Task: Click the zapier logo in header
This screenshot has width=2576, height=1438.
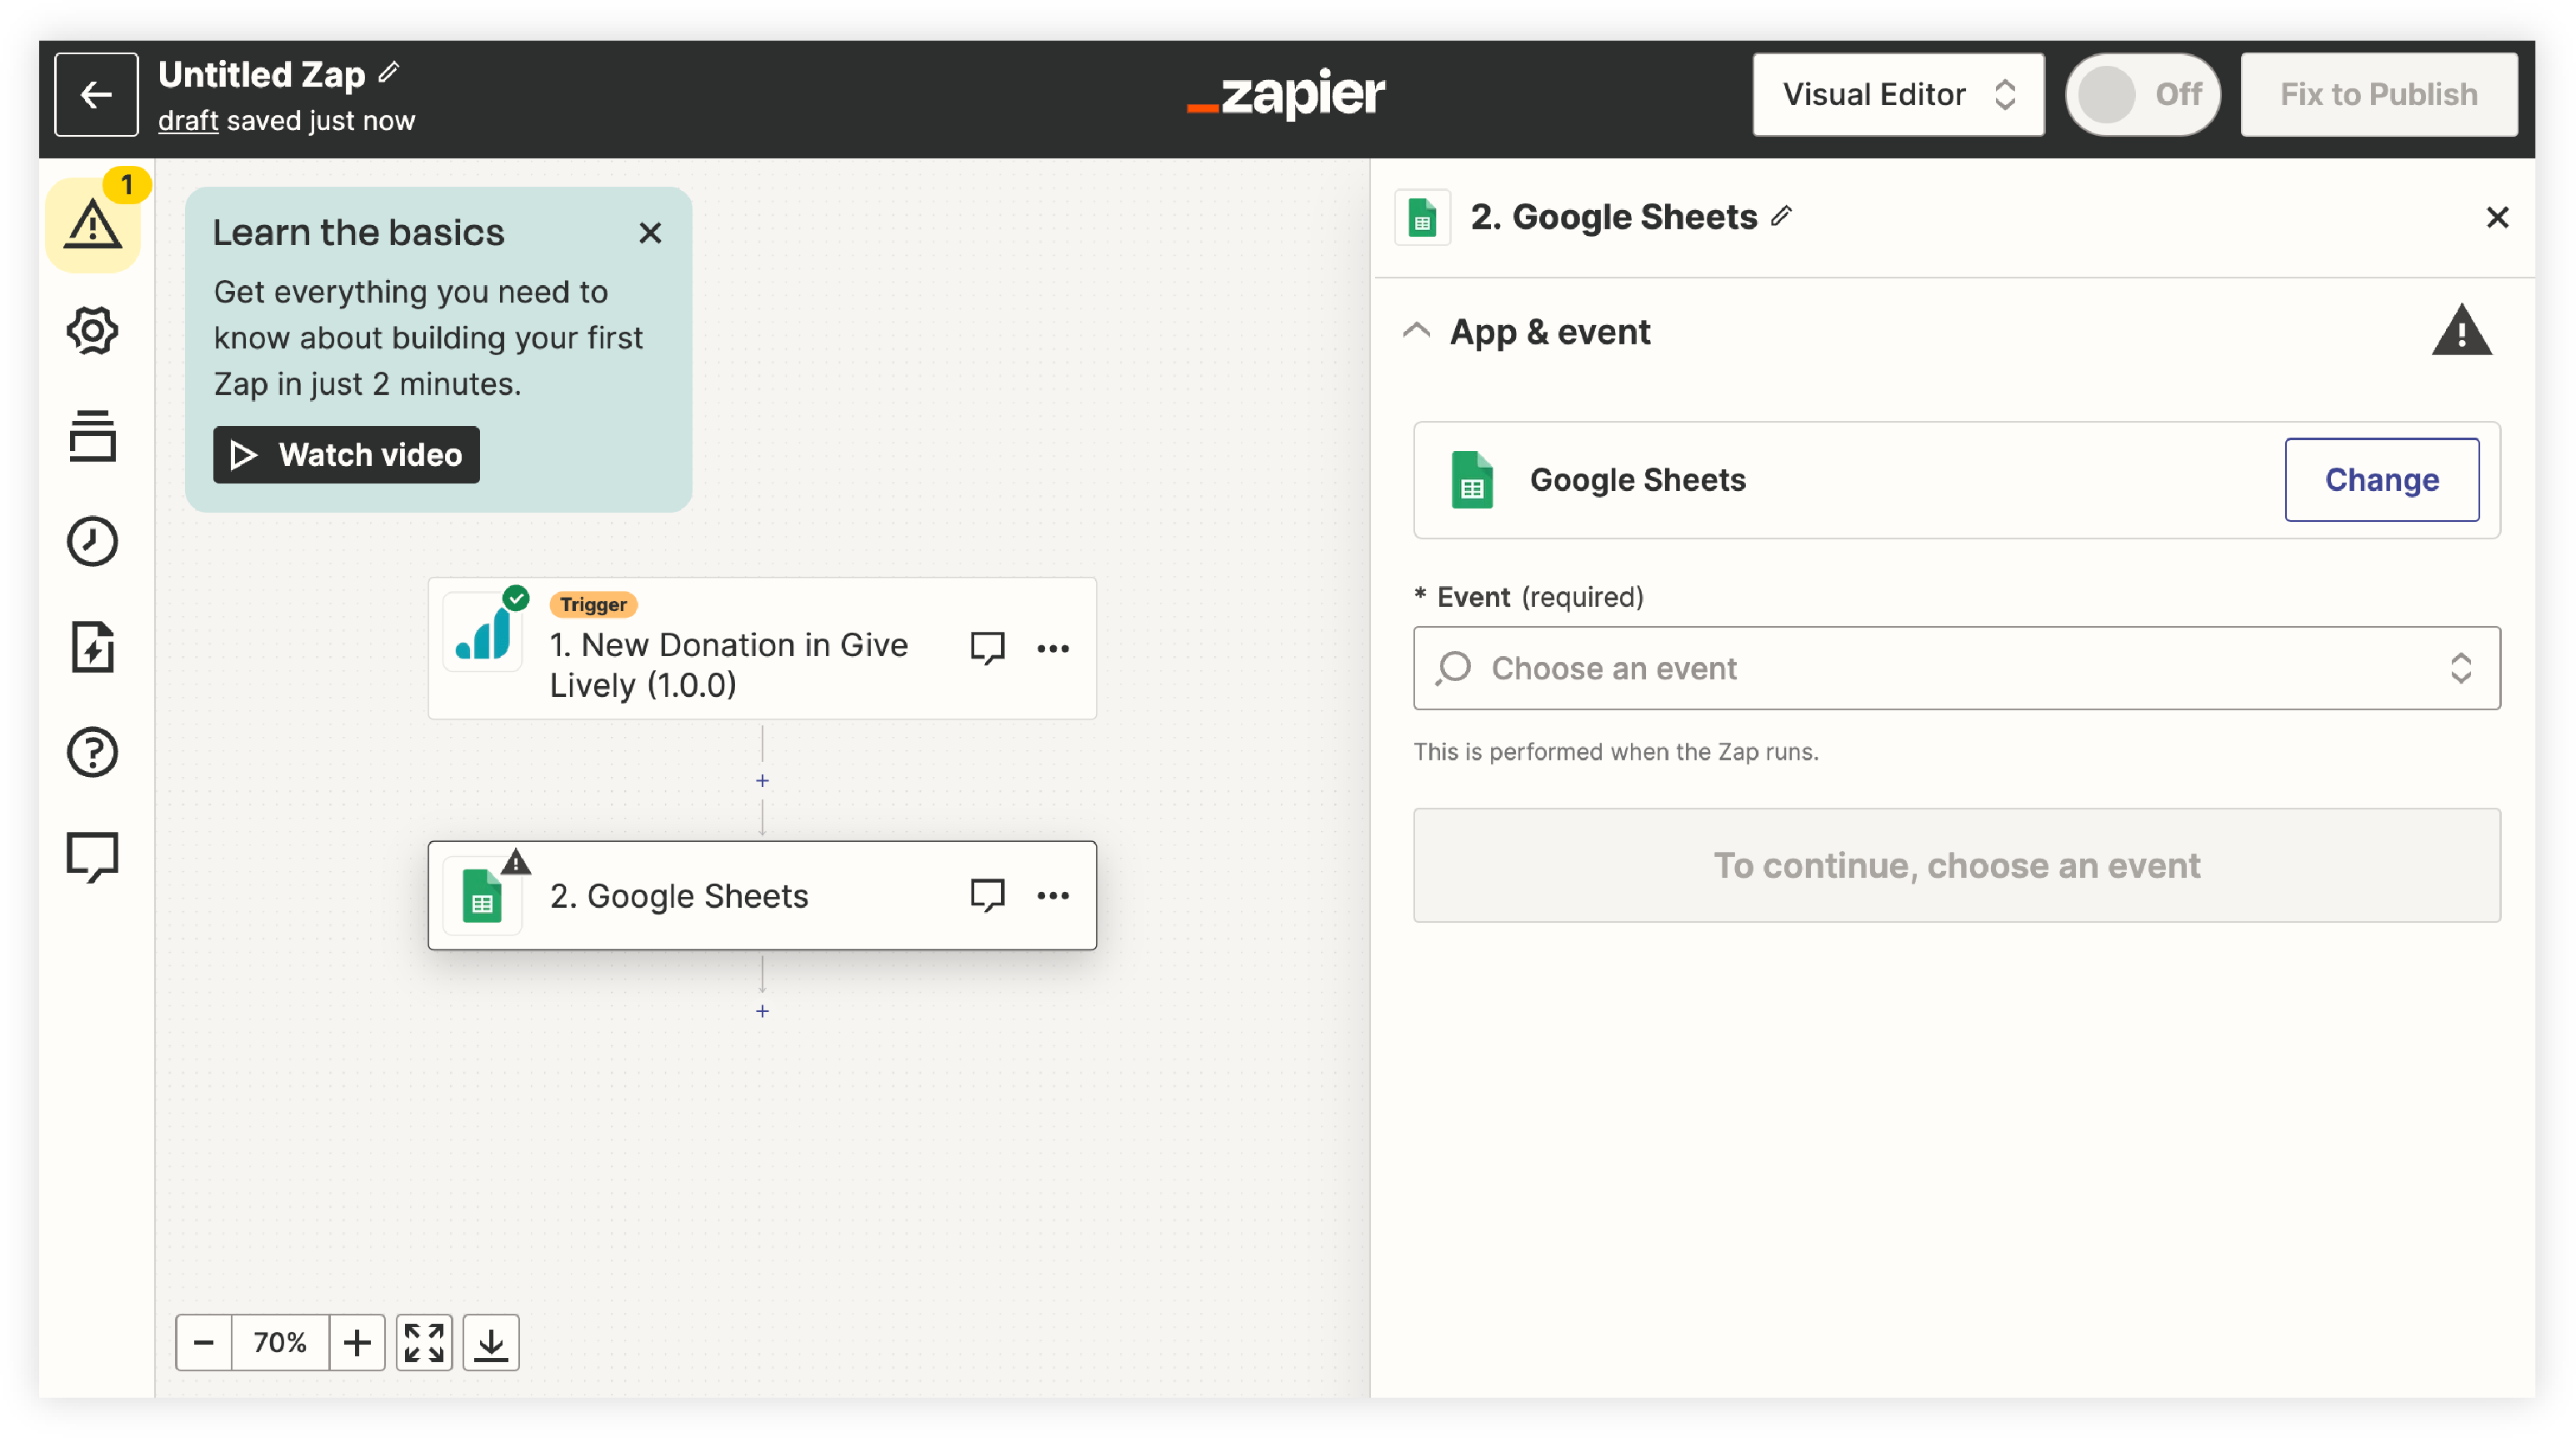Action: click(1286, 95)
